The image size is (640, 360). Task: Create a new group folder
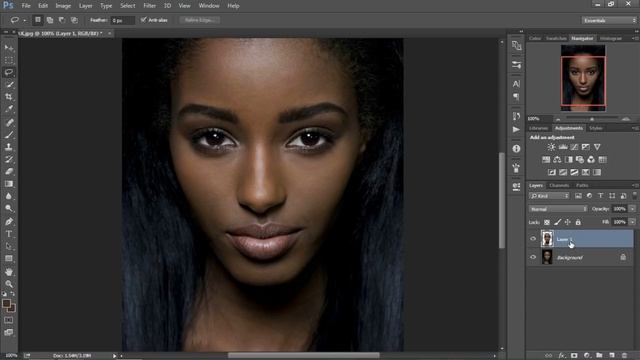tap(599, 356)
